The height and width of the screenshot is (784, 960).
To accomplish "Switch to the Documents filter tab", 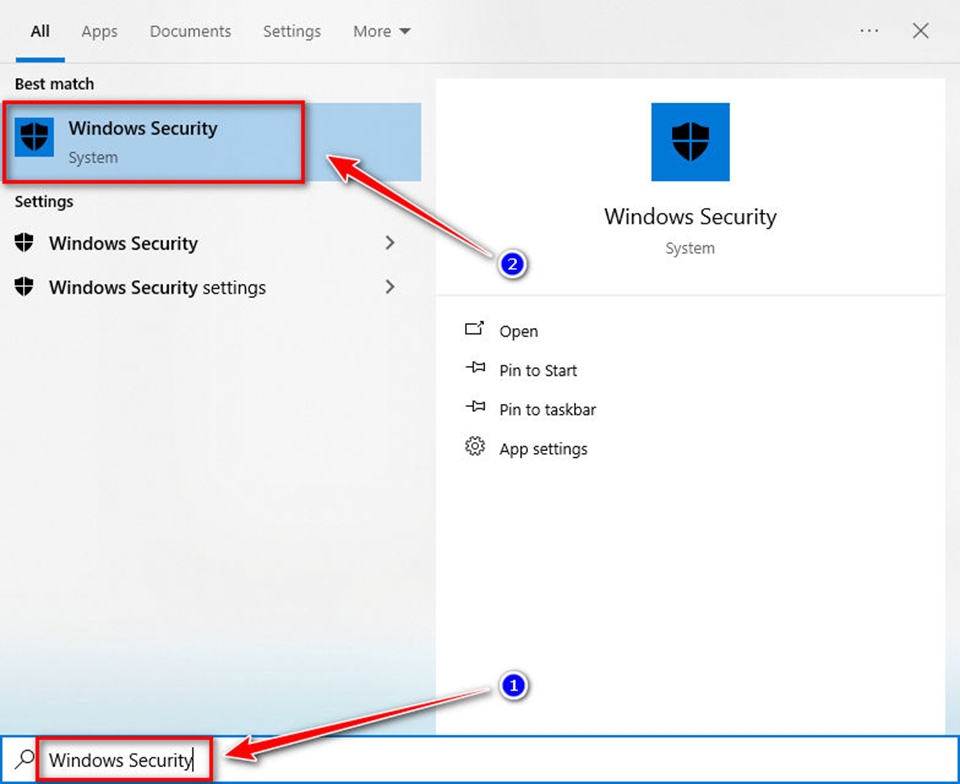I will point(190,31).
